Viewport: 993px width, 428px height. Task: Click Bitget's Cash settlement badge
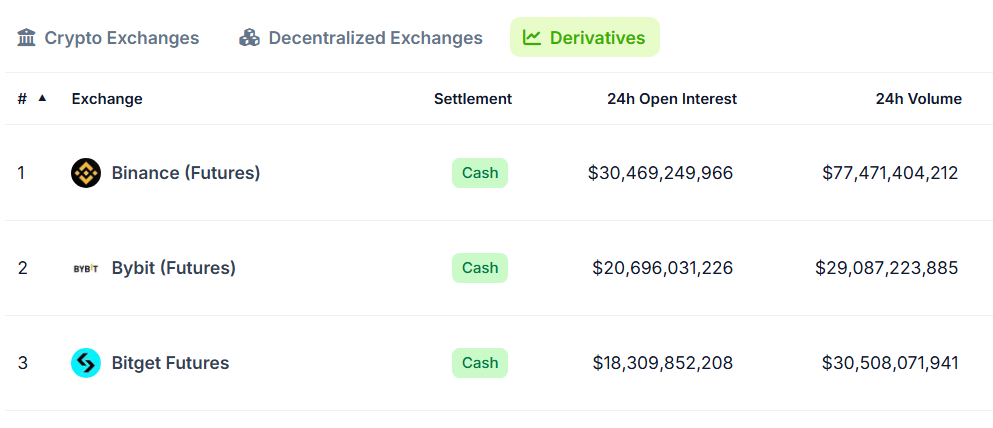click(x=480, y=363)
